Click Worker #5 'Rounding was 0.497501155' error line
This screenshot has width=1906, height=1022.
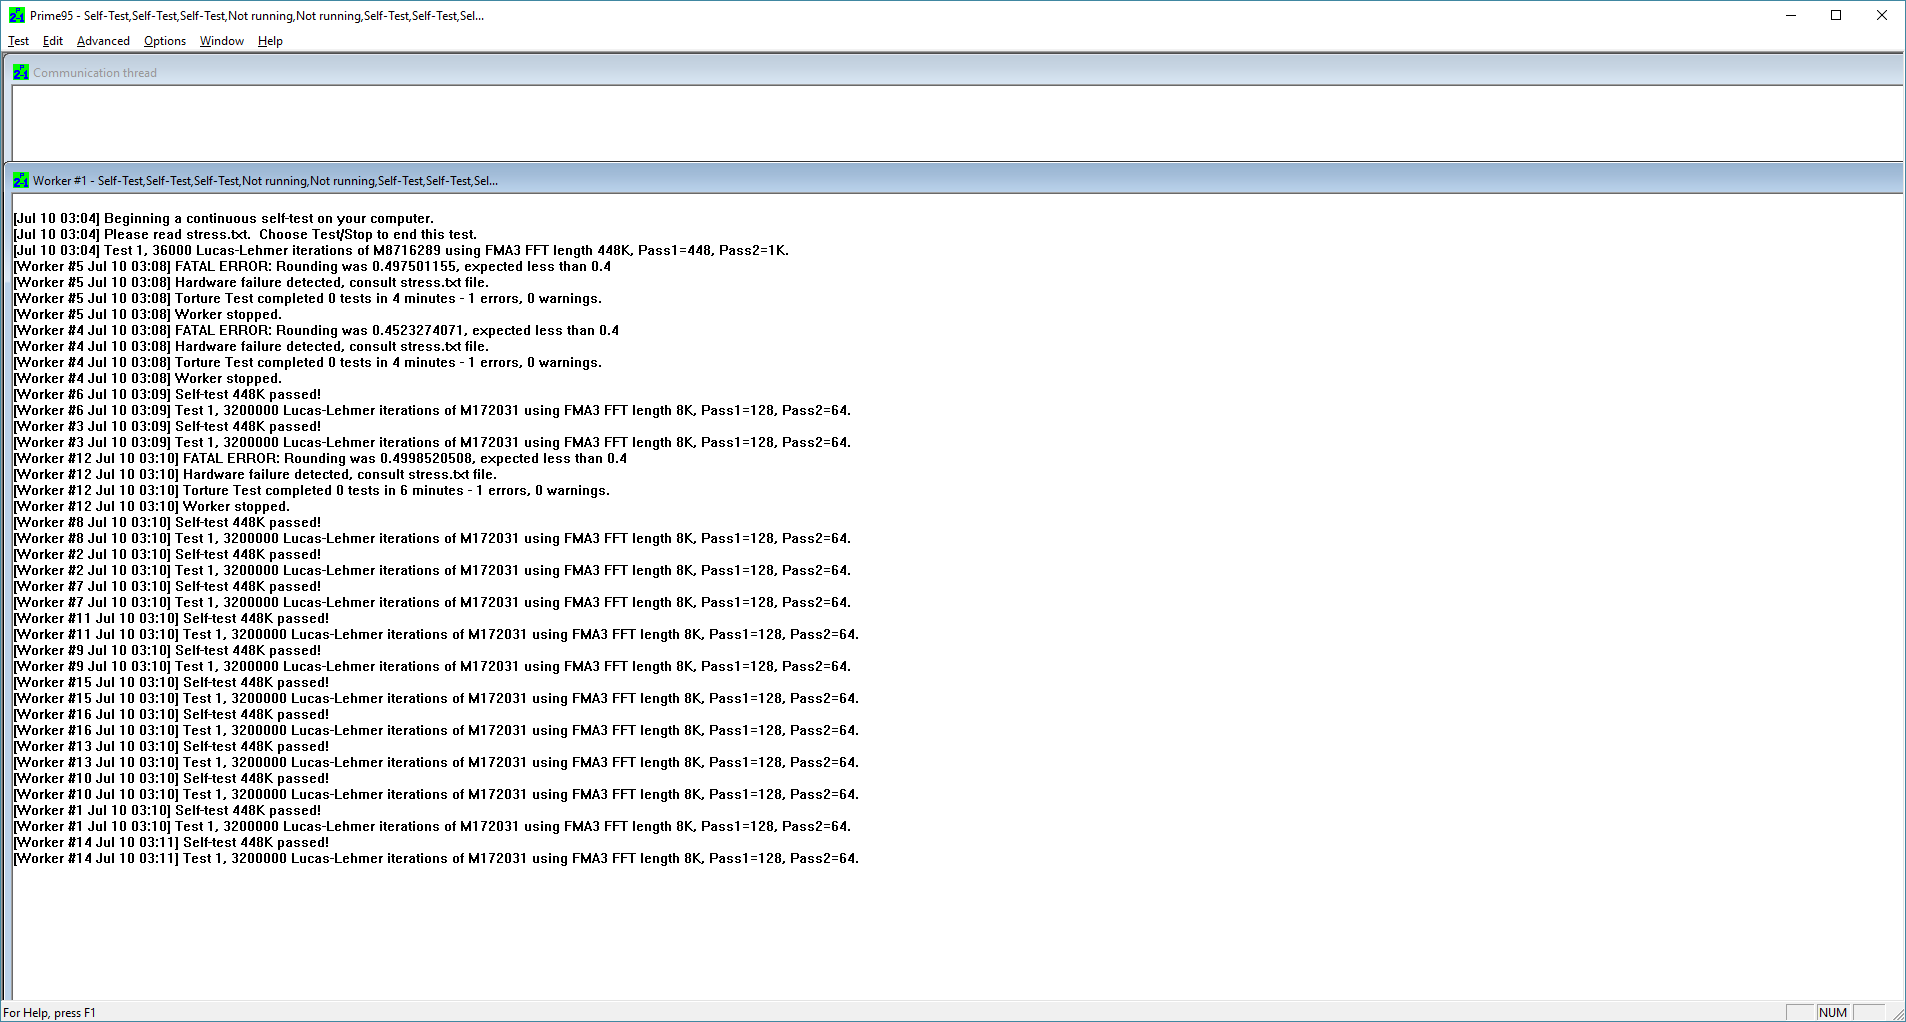[x=312, y=266]
